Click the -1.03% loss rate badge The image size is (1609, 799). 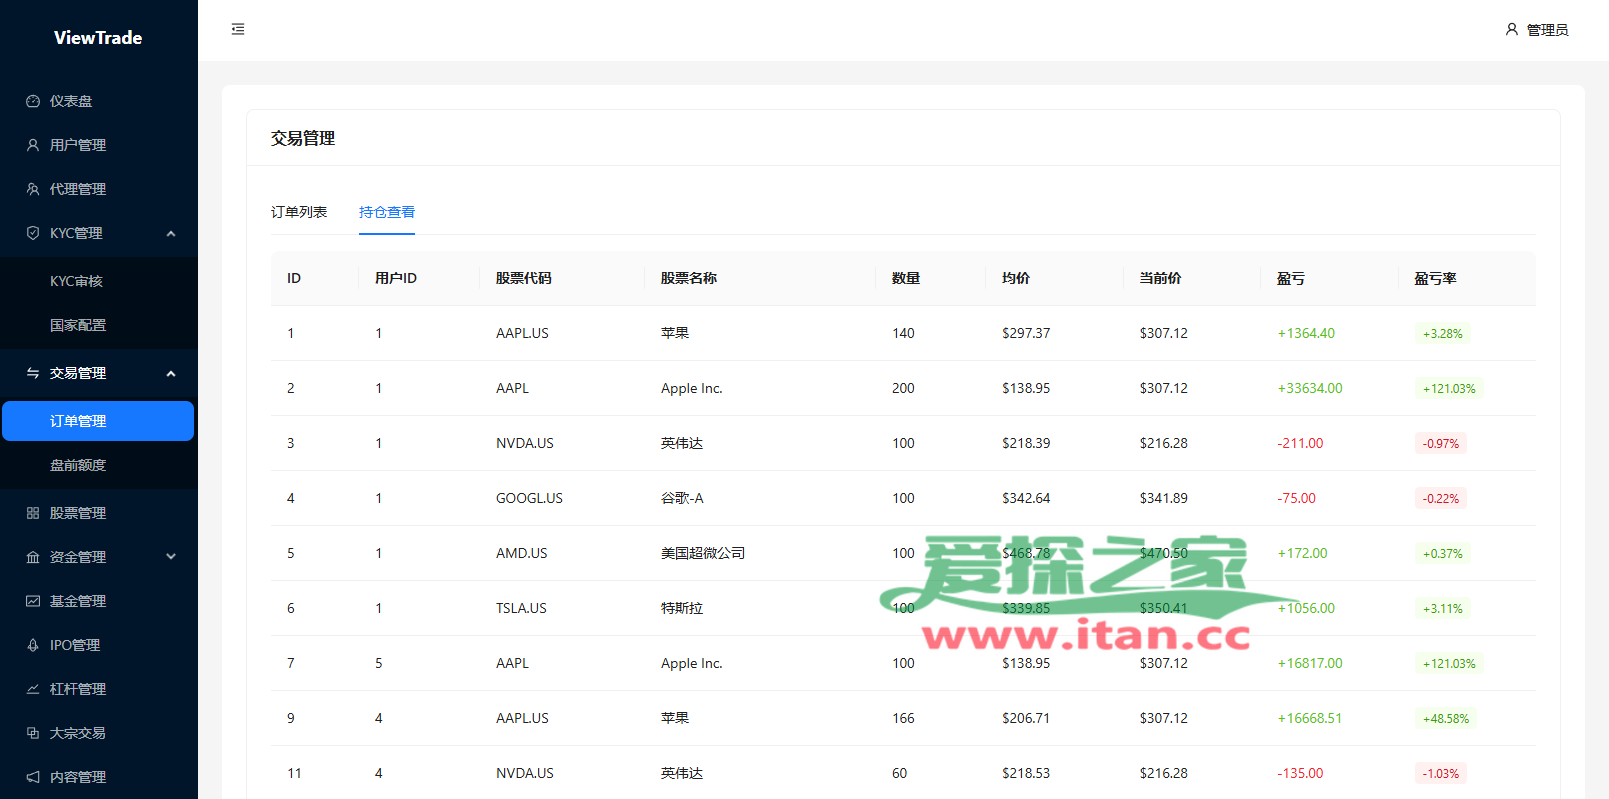click(1441, 774)
